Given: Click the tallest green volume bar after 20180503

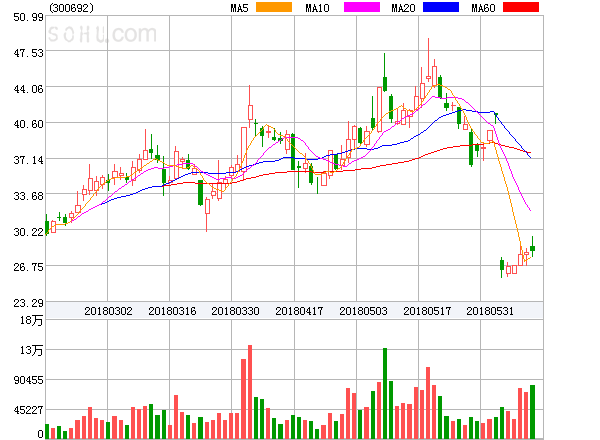Looking at the screenshot, I should pos(385,393).
